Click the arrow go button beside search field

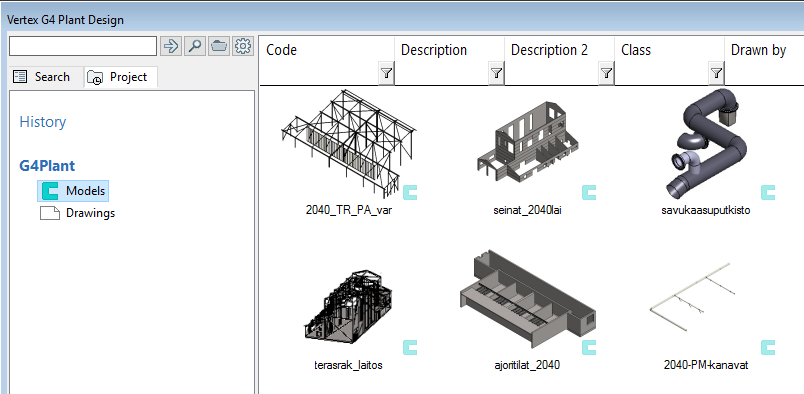(170, 46)
